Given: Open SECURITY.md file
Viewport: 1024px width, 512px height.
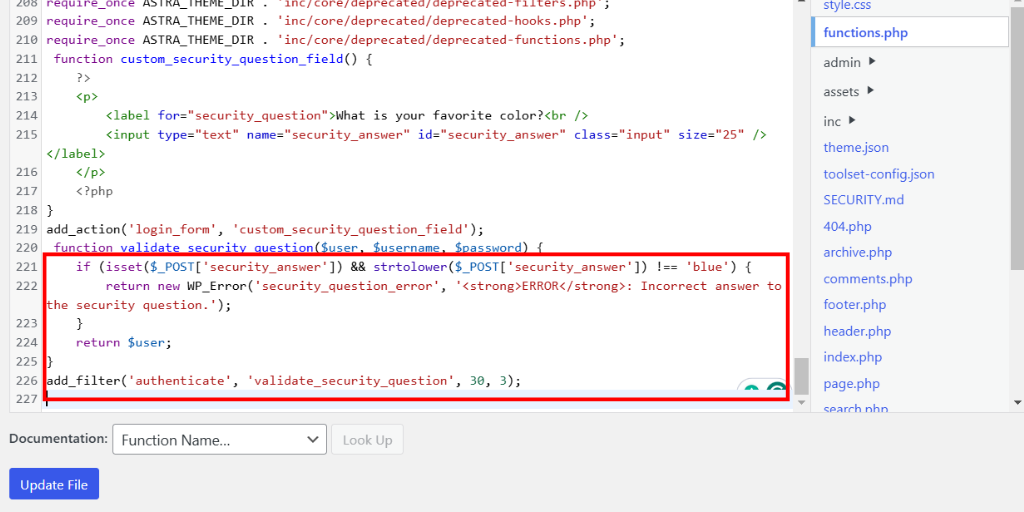Looking at the screenshot, I should coord(863,200).
